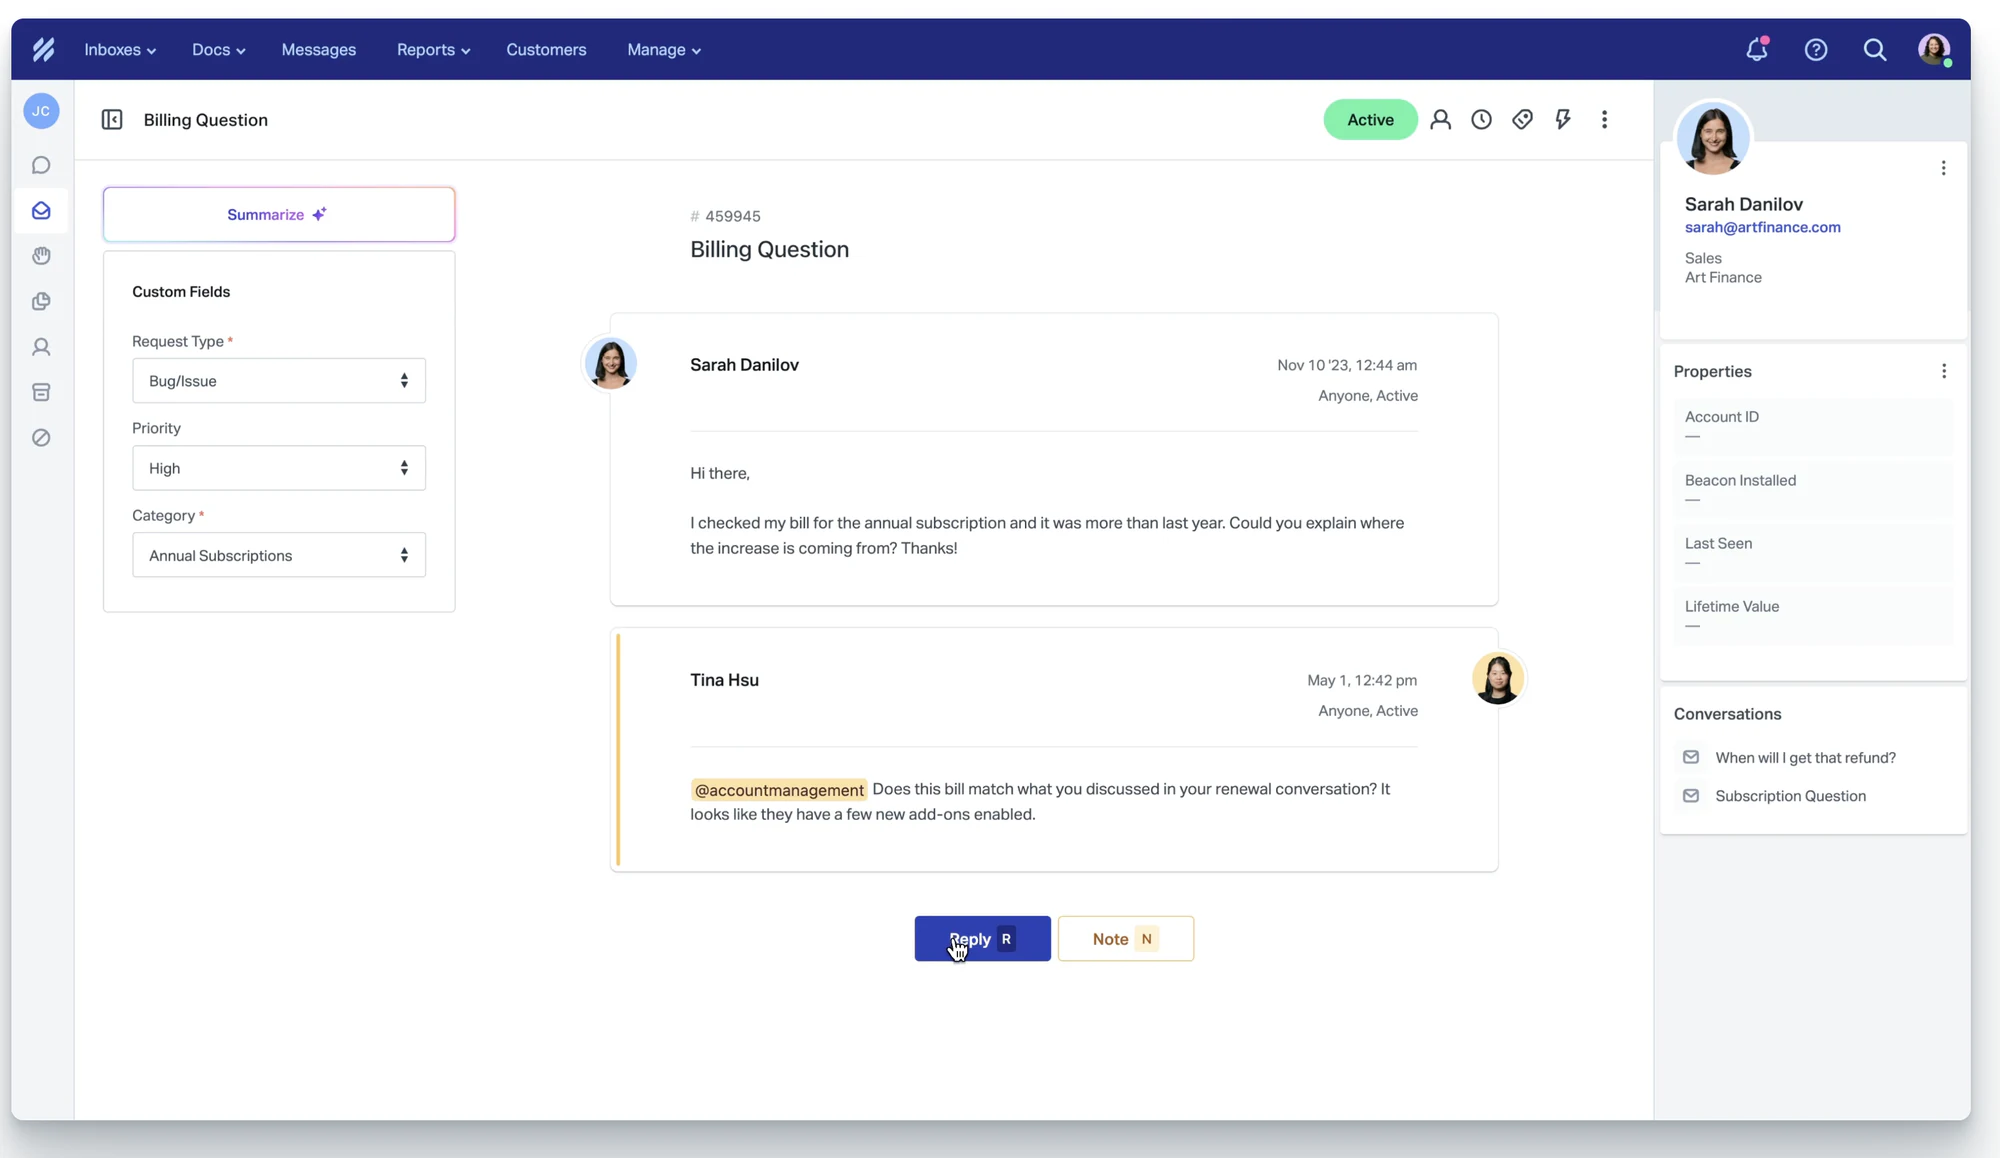The image size is (2000, 1158).
Task: Click the assign user icon
Action: [1440, 120]
